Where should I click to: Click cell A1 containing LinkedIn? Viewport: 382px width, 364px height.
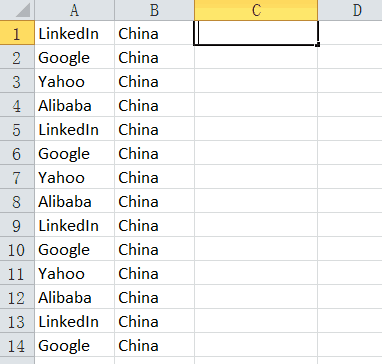click(x=74, y=33)
